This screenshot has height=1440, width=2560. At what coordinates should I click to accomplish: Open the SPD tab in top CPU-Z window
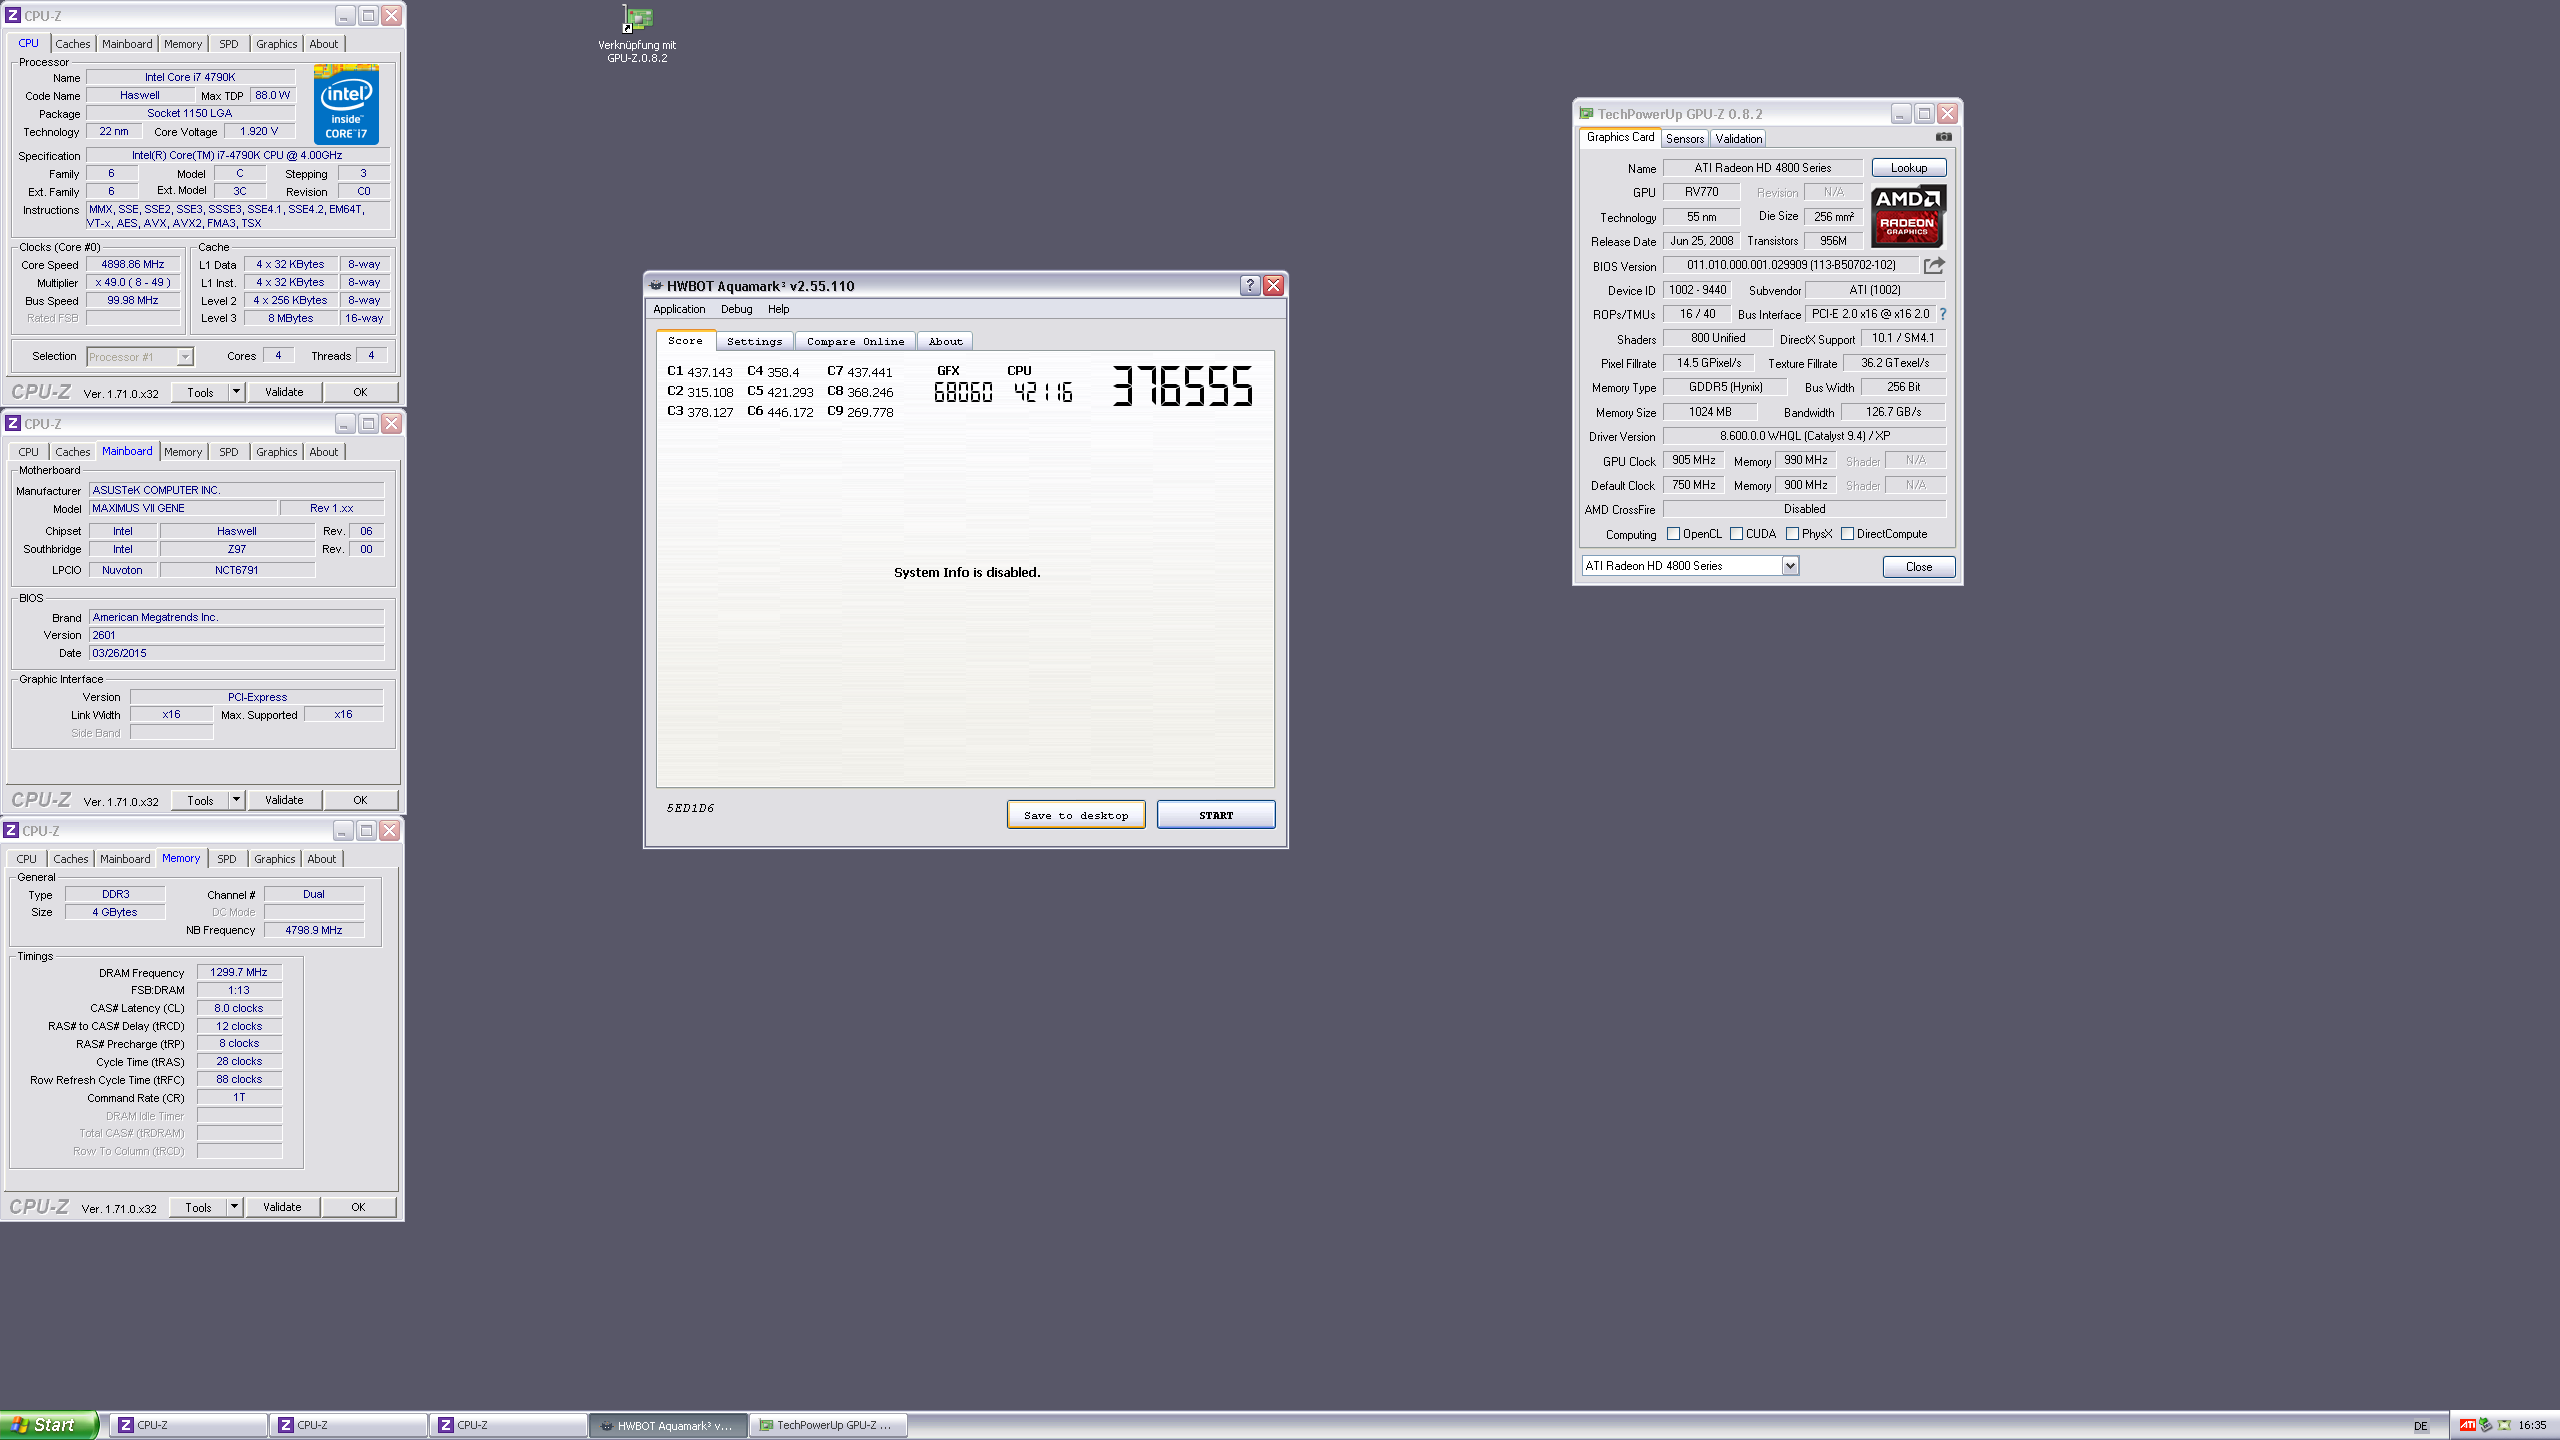229,44
